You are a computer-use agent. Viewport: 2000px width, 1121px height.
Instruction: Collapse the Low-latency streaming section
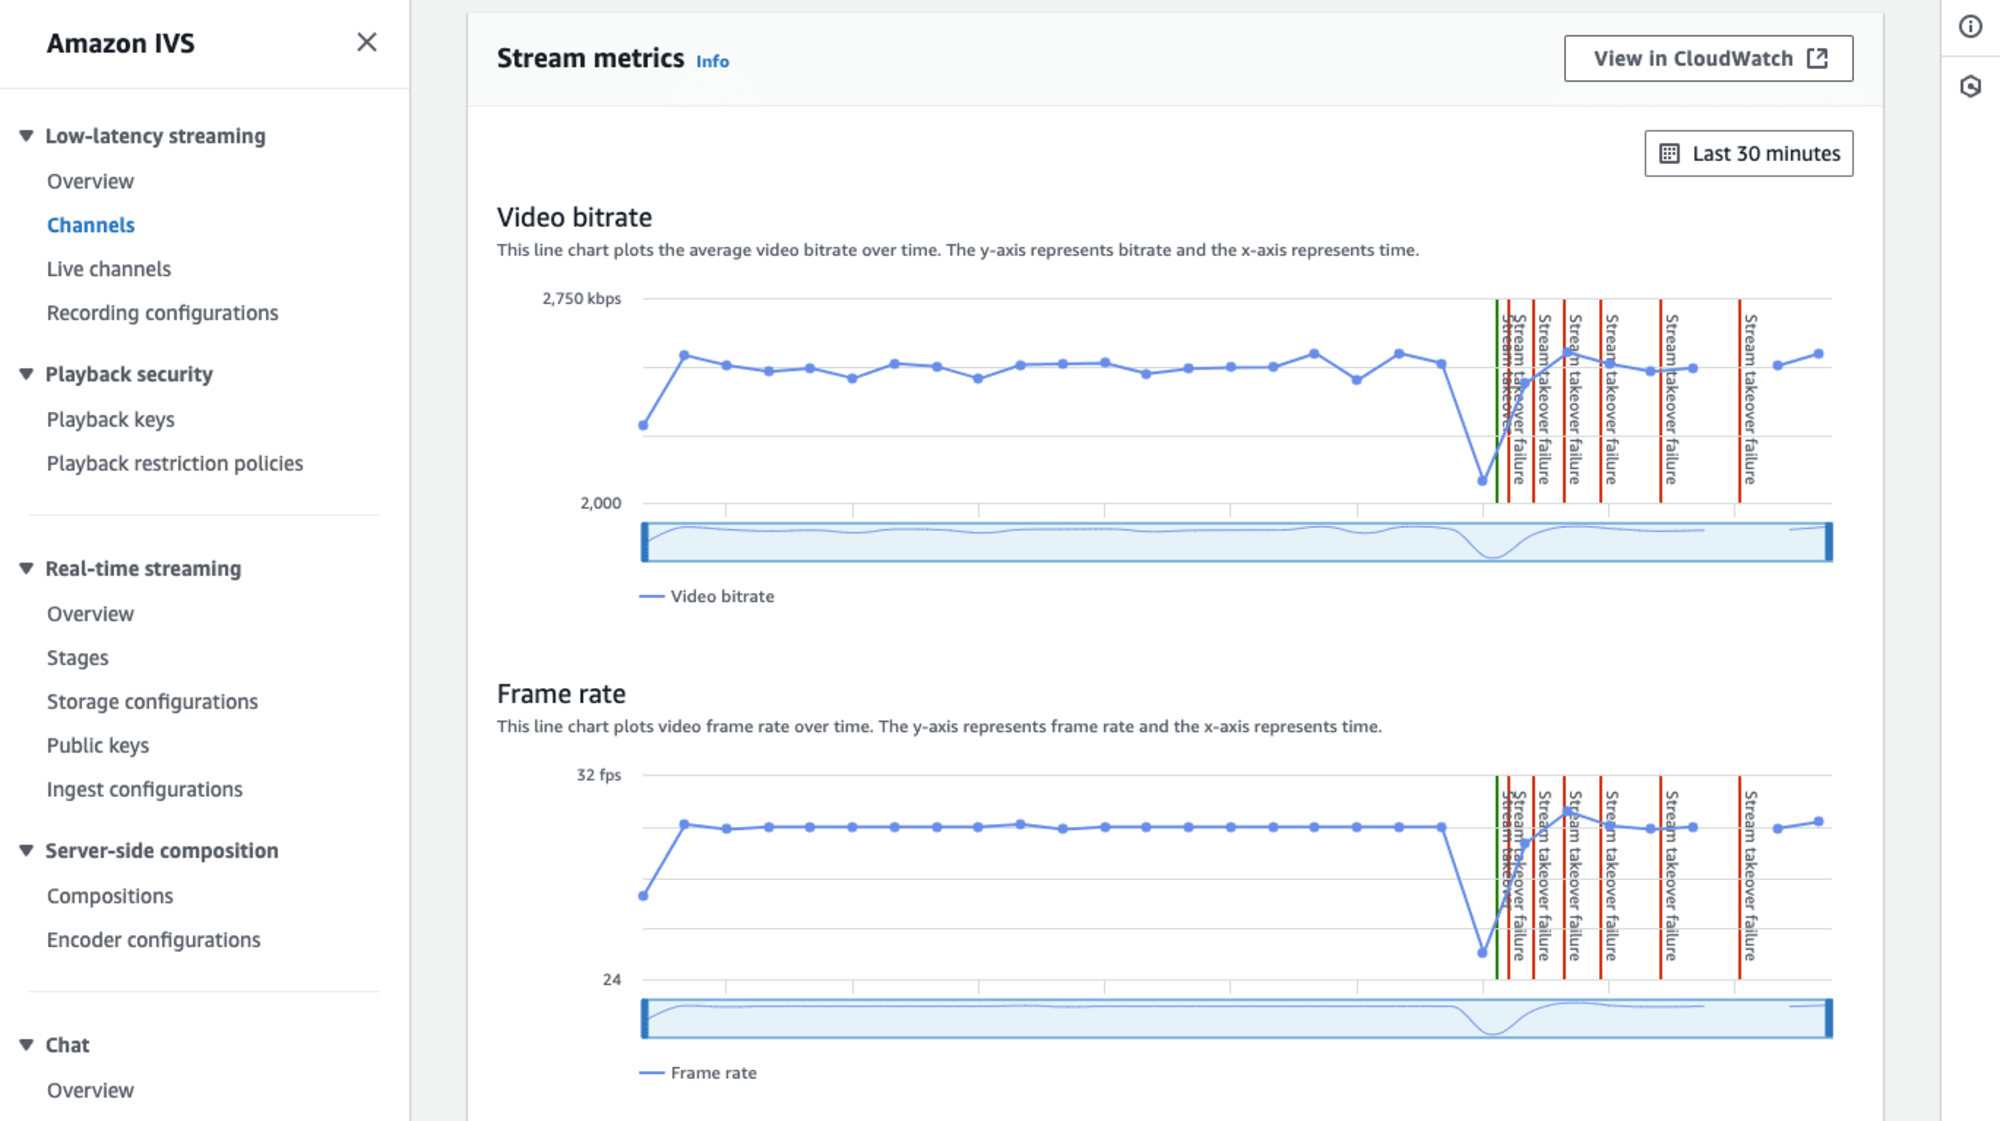pos(26,136)
